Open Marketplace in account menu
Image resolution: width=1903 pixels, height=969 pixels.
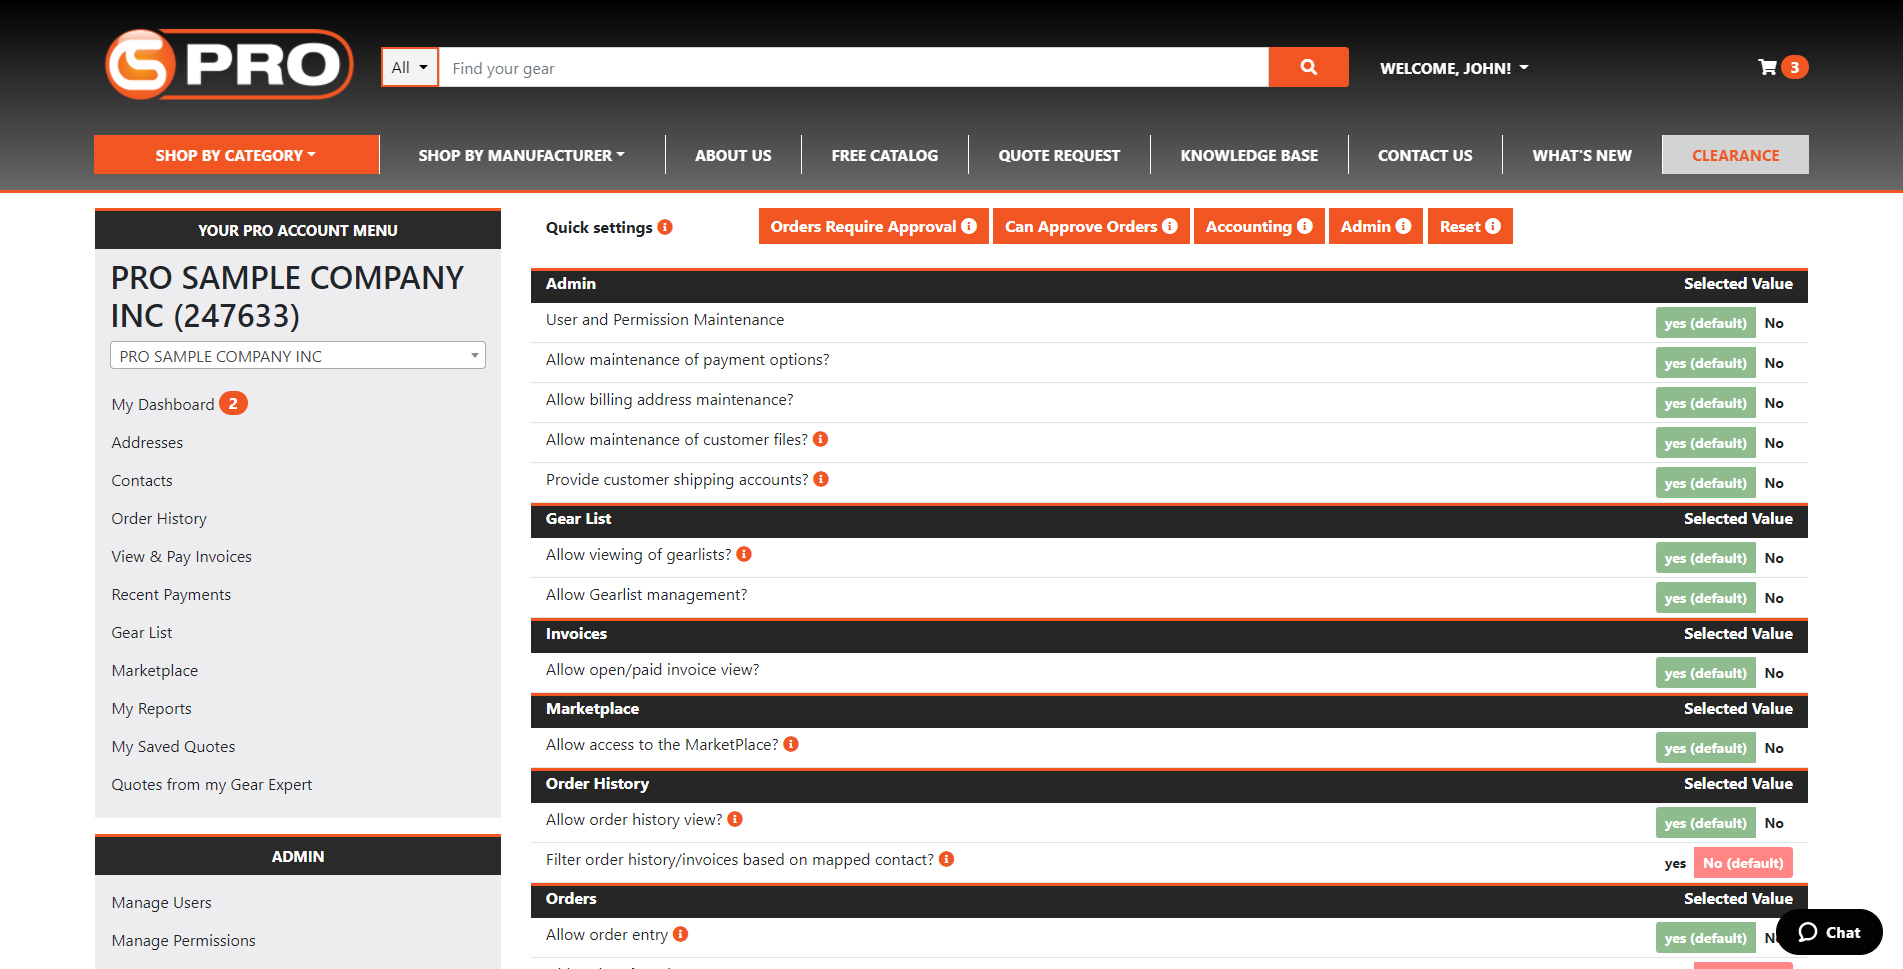click(x=155, y=670)
